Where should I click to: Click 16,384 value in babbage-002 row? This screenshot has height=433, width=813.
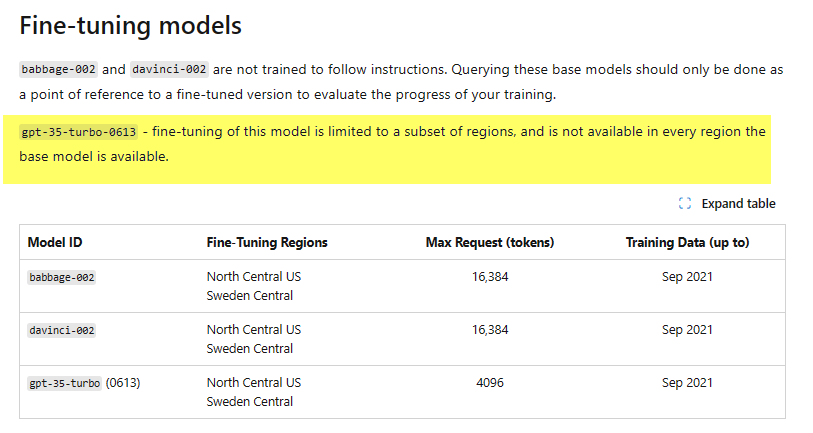(x=490, y=277)
